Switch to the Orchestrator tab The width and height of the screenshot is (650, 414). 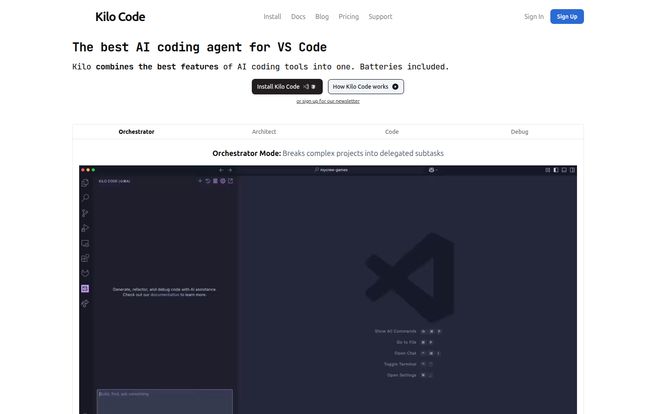point(136,132)
